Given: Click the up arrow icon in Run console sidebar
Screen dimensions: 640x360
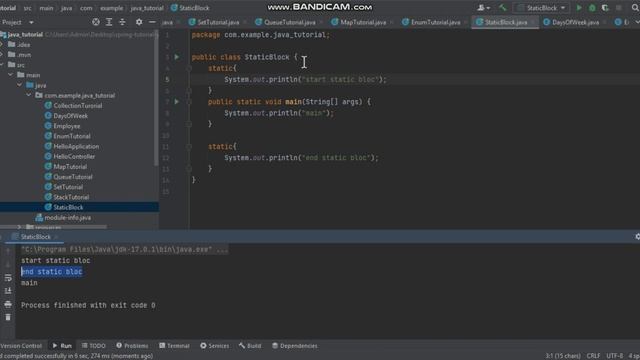Looking at the screenshot, I should (x=8, y=251).
